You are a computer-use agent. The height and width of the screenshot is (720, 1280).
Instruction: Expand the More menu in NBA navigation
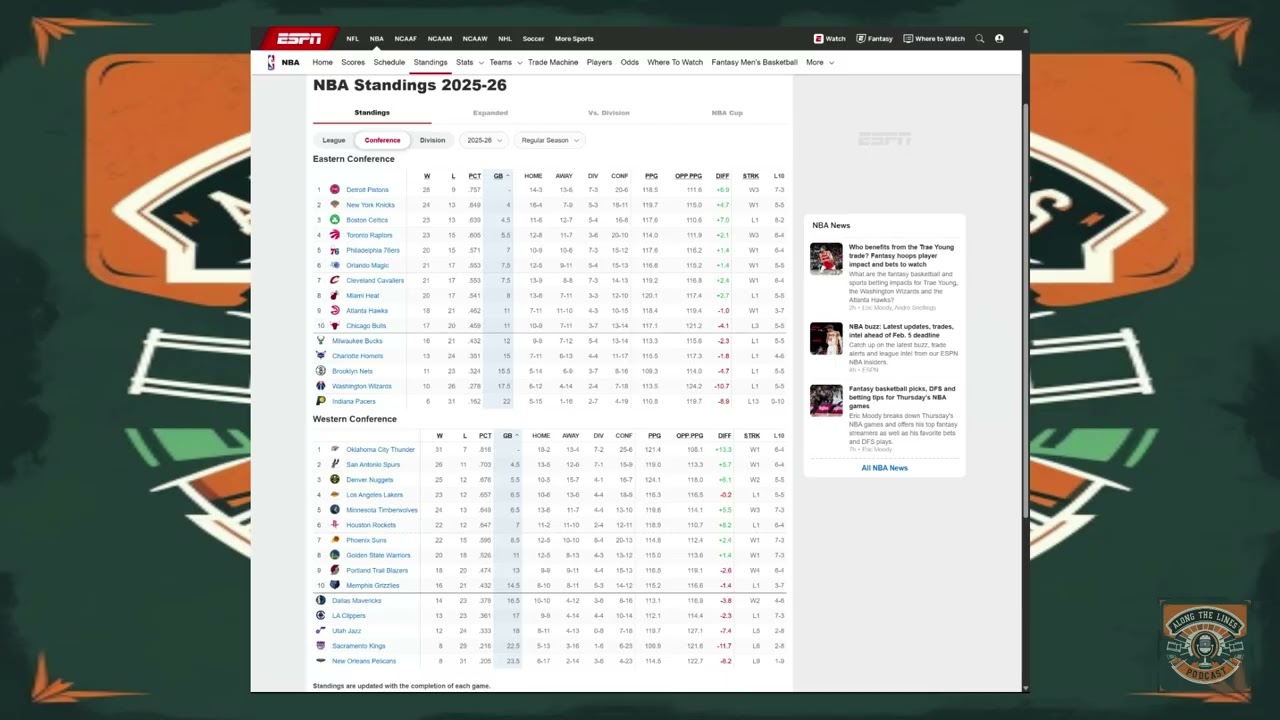coord(819,62)
